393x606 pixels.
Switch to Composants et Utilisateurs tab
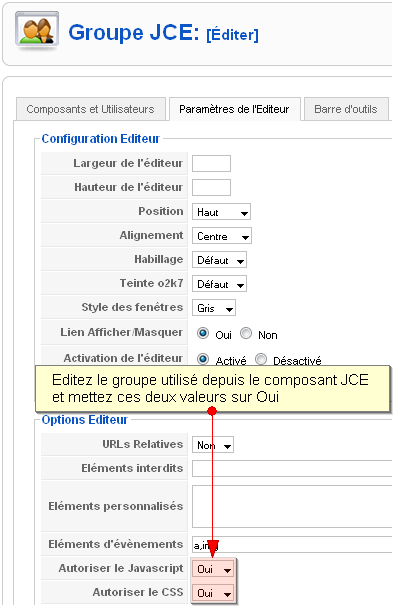(91, 109)
